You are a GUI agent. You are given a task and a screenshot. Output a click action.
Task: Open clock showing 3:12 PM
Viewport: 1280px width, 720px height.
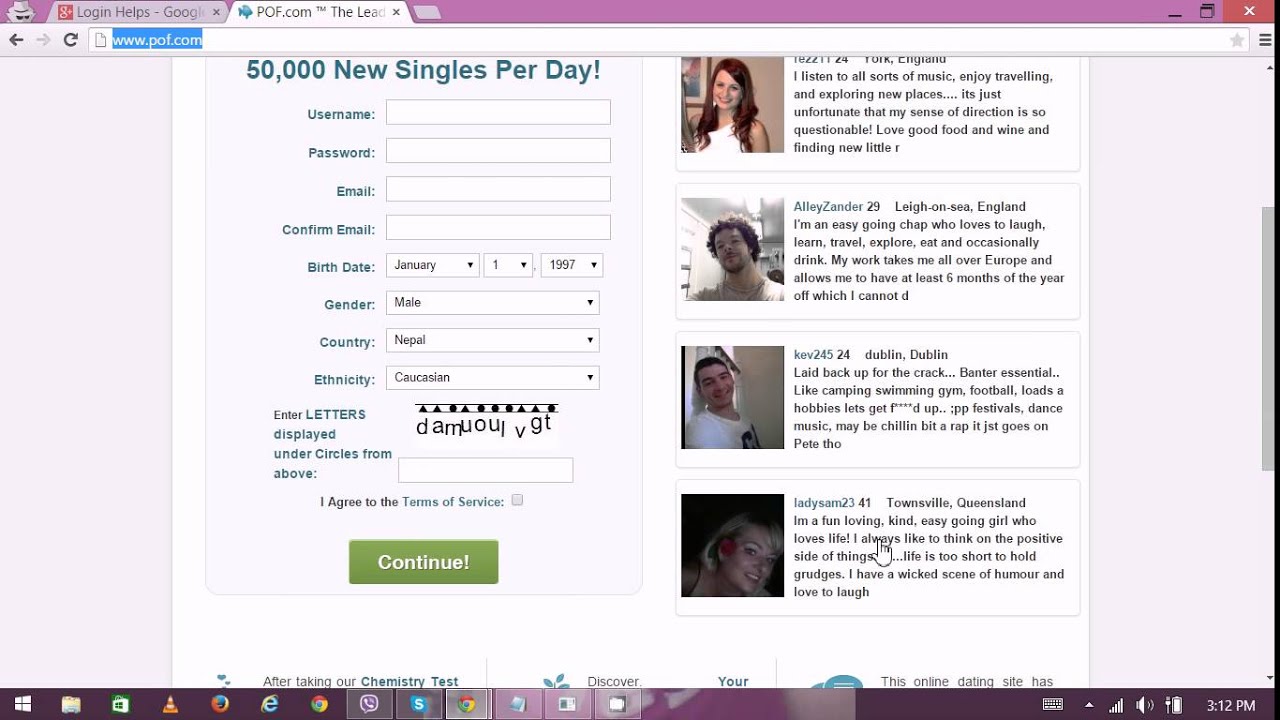point(1231,705)
